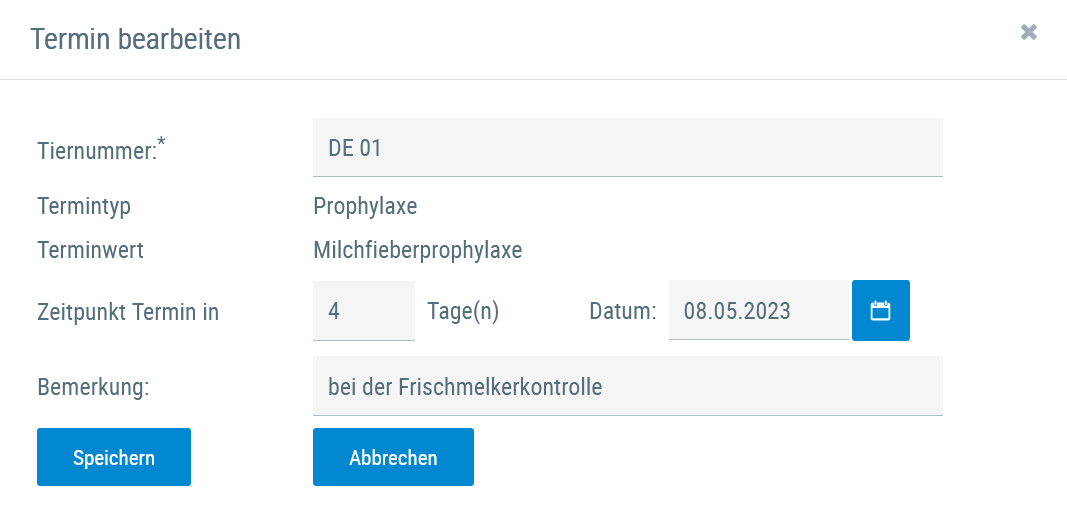Cancel editing with Abbrechen

click(393, 458)
